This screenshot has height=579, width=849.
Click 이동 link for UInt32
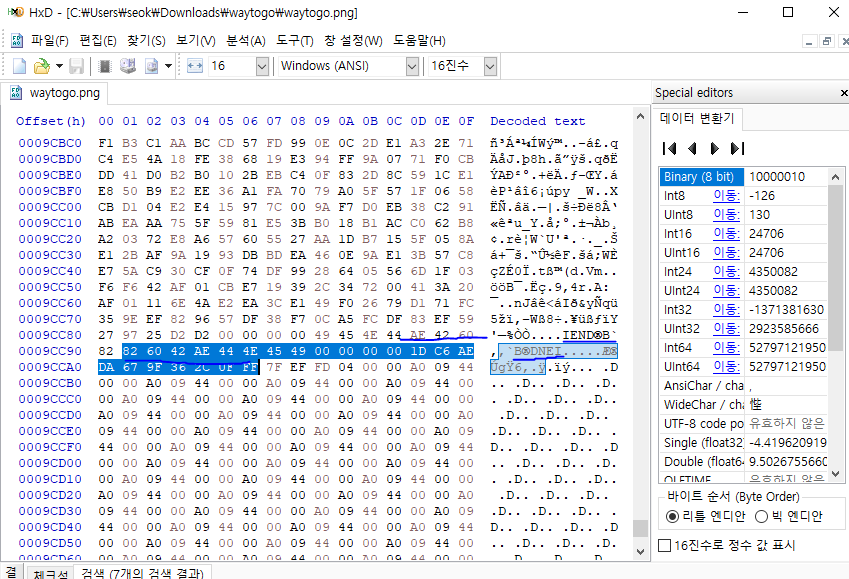(726, 328)
